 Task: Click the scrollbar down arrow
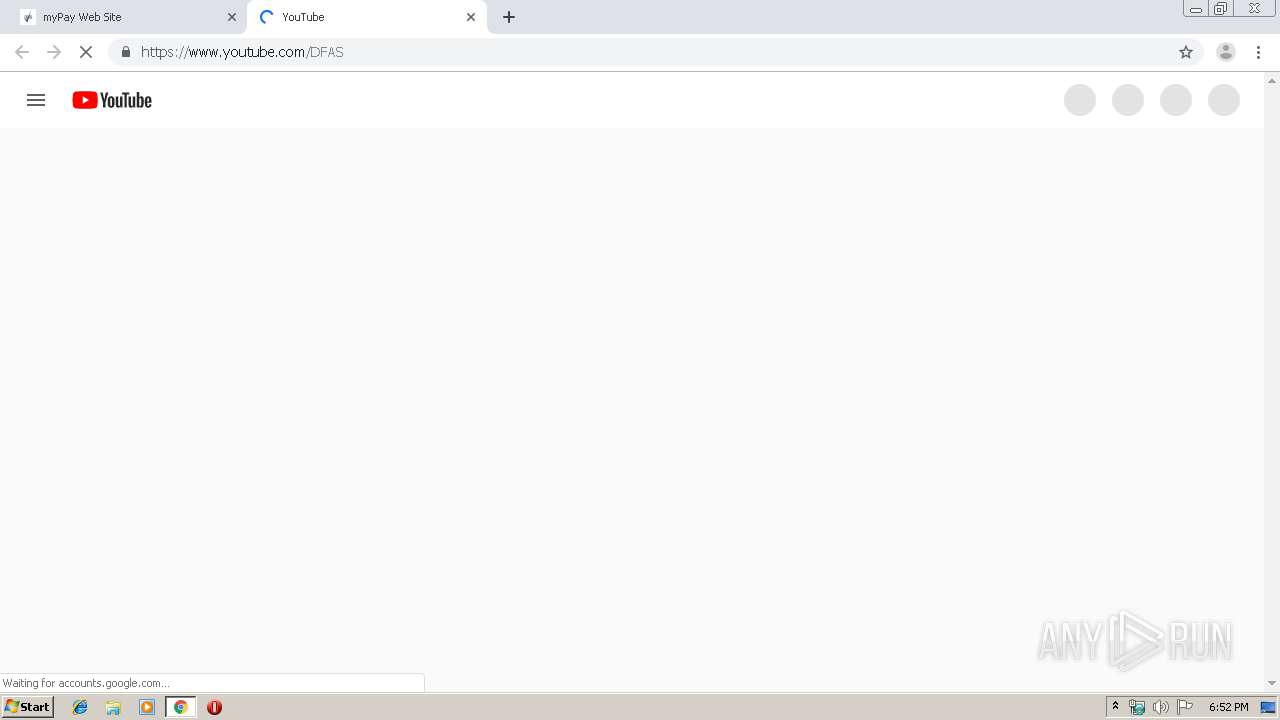[x=1272, y=683]
